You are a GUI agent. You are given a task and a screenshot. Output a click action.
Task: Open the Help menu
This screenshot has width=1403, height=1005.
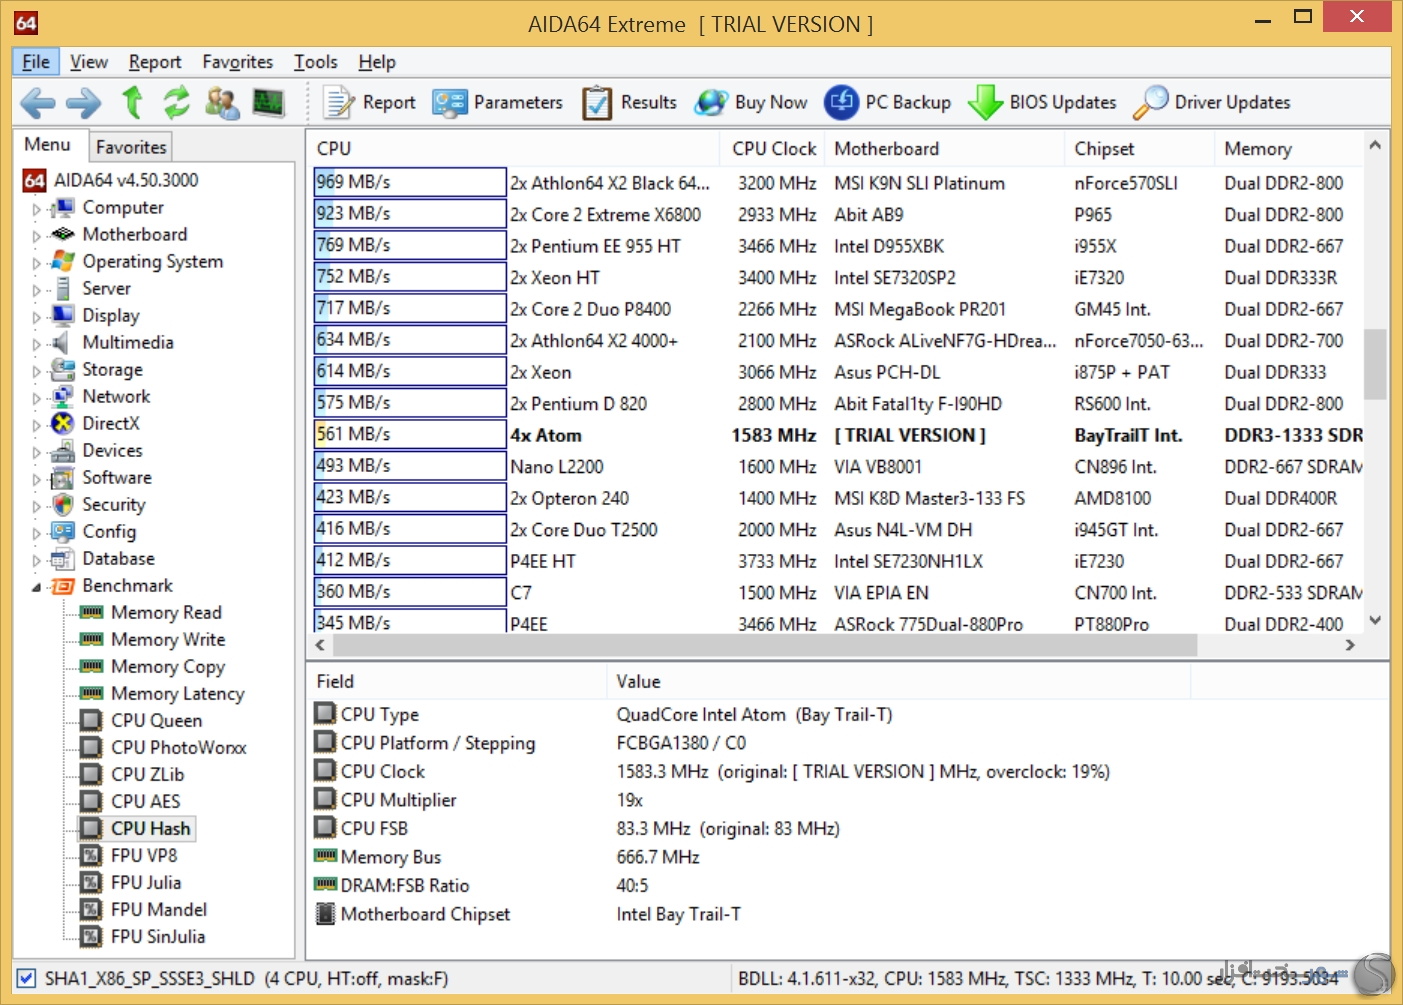coord(377,62)
